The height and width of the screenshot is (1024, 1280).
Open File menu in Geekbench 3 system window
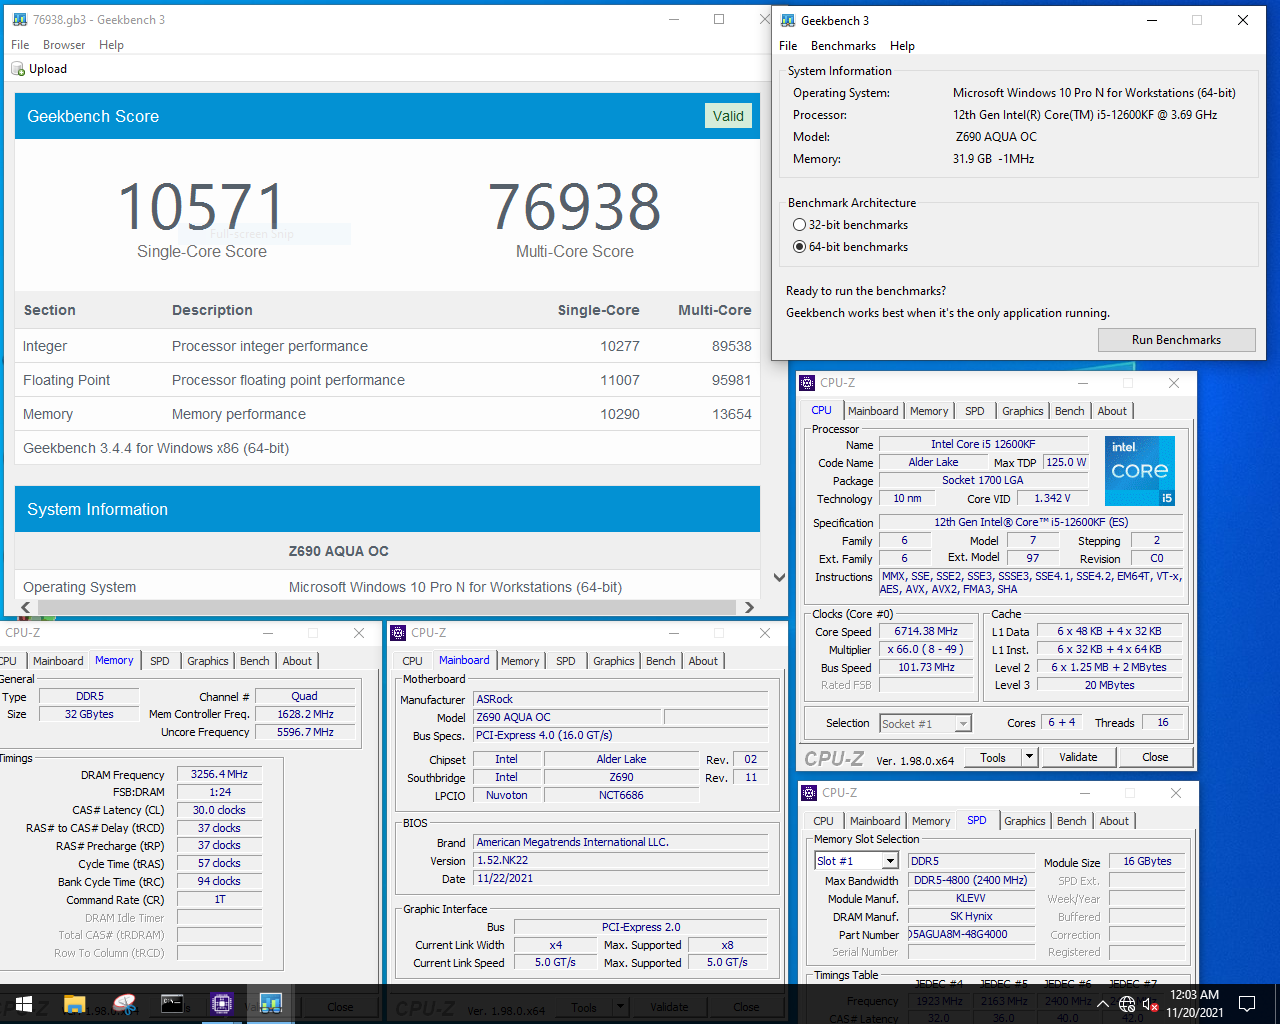tap(788, 46)
